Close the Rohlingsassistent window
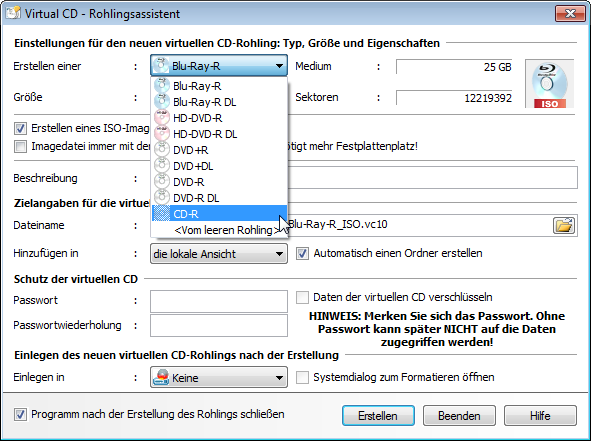Image resolution: width=591 pixels, height=441 pixels. [x=571, y=14]
